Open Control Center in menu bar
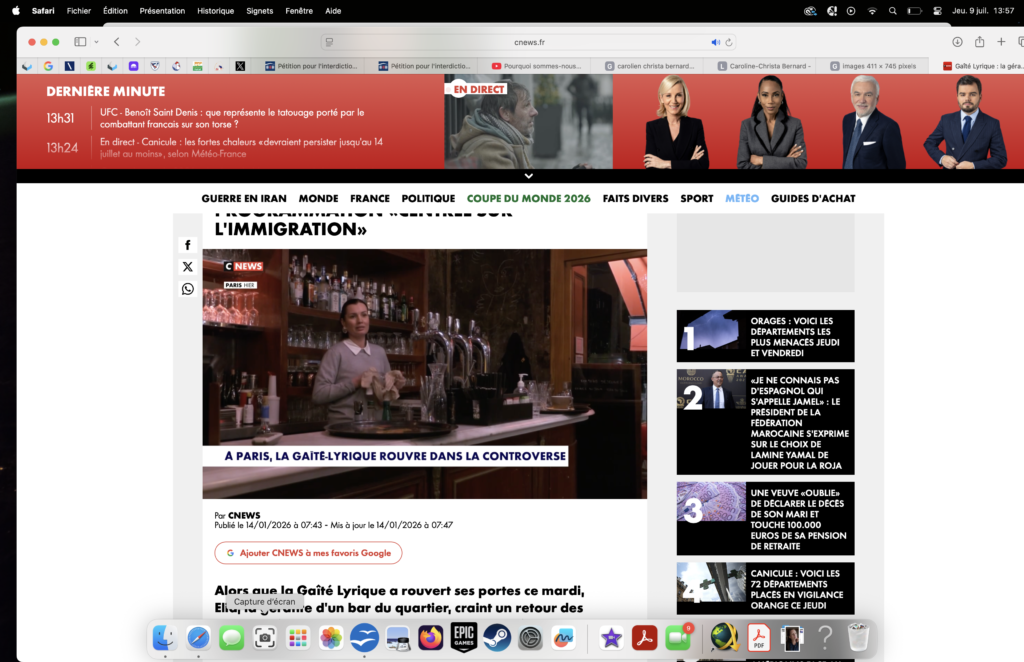This screenshot has width=1024, height=662. click(937, 11)
